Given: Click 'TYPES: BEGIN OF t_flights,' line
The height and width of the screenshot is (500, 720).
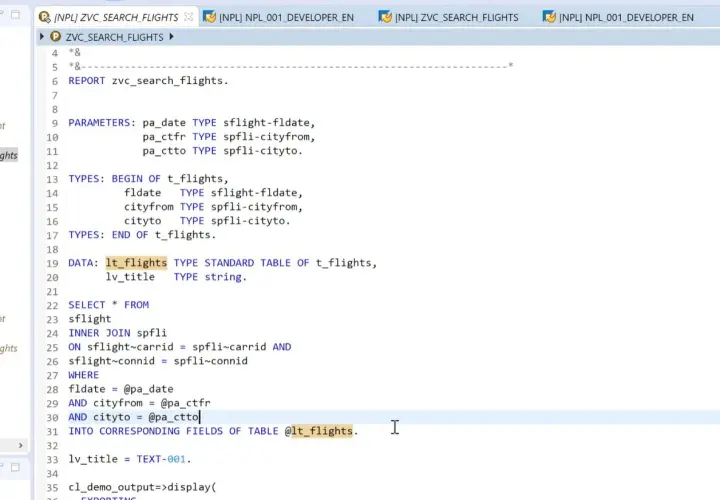Looking at the screenshot, I should tap(148, 179).
